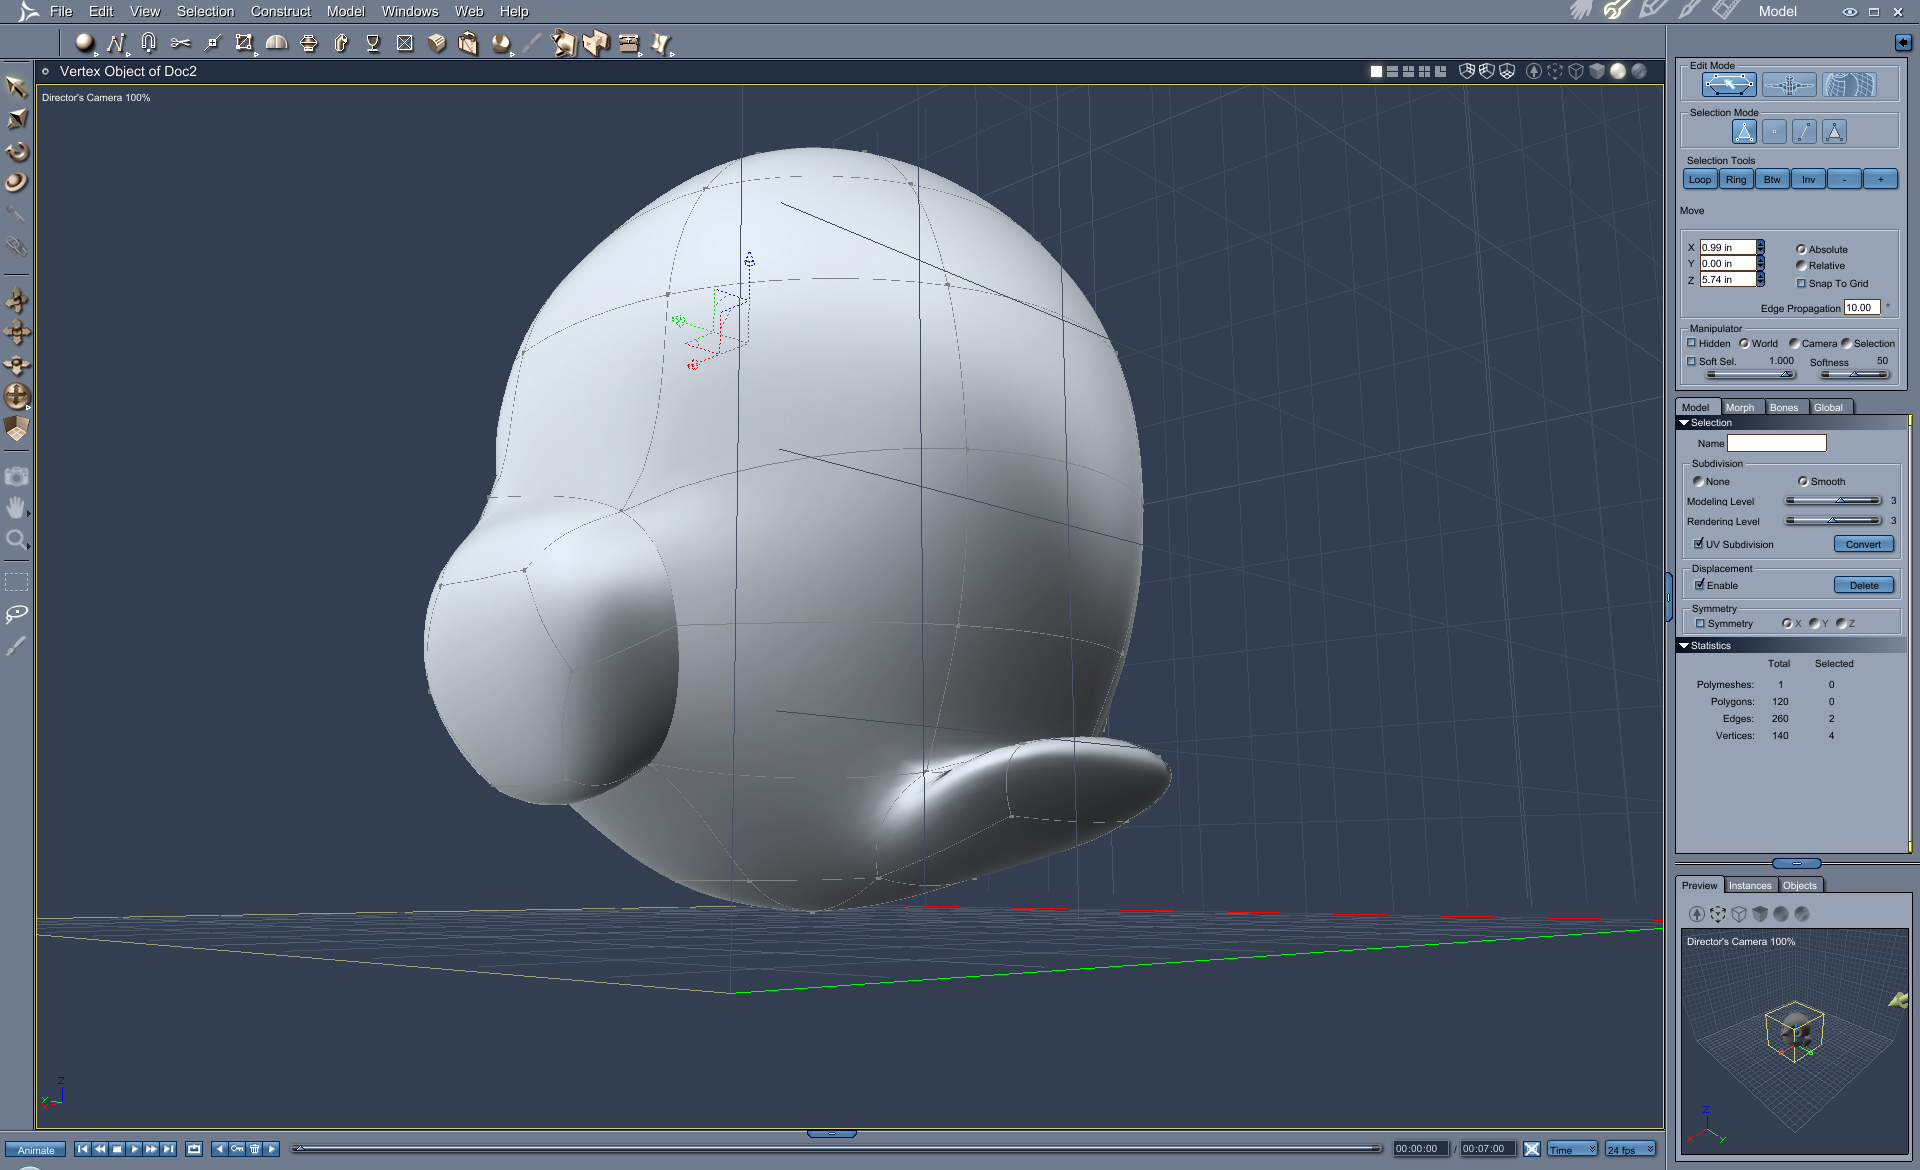Activate edge selection mode icon
The height and width of the screenshot is (1170, 1920).
point(1804,132)
